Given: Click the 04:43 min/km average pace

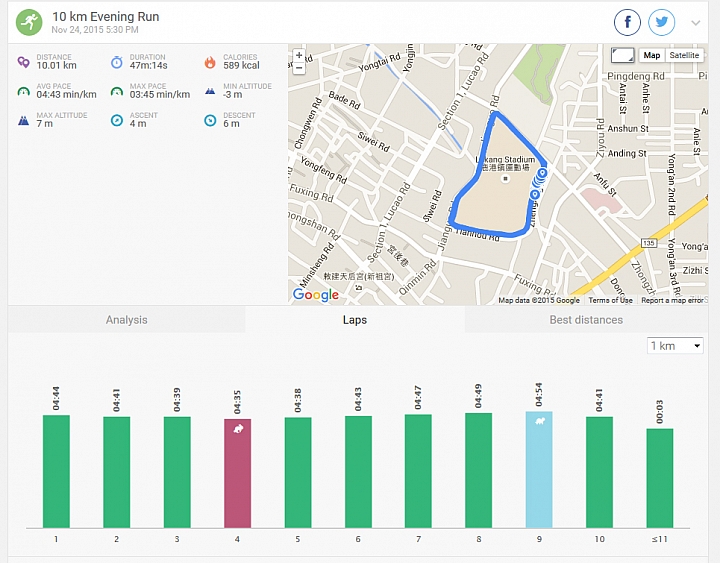Looking at the screenshot, I should tap(67, 95).
